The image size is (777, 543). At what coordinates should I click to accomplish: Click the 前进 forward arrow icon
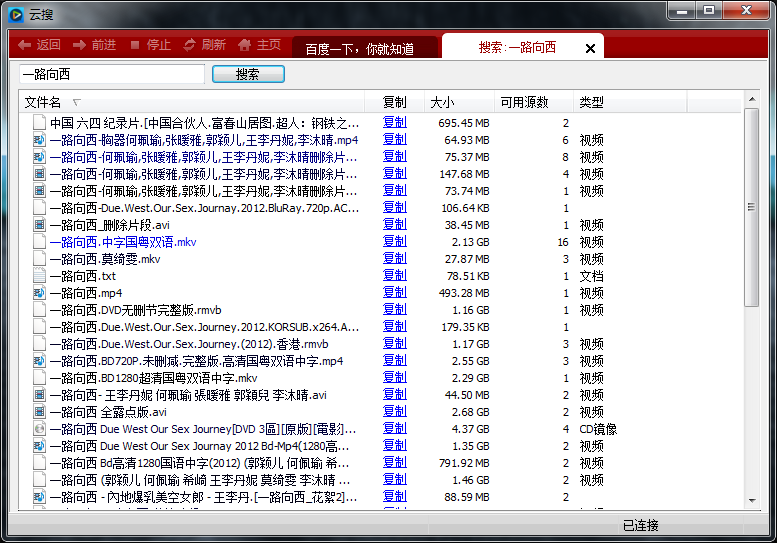(x=78, y=45)
